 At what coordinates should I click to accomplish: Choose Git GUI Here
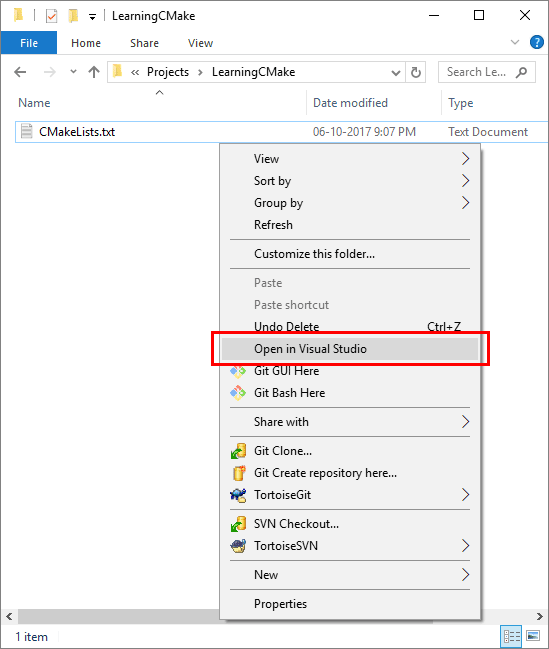350,371
